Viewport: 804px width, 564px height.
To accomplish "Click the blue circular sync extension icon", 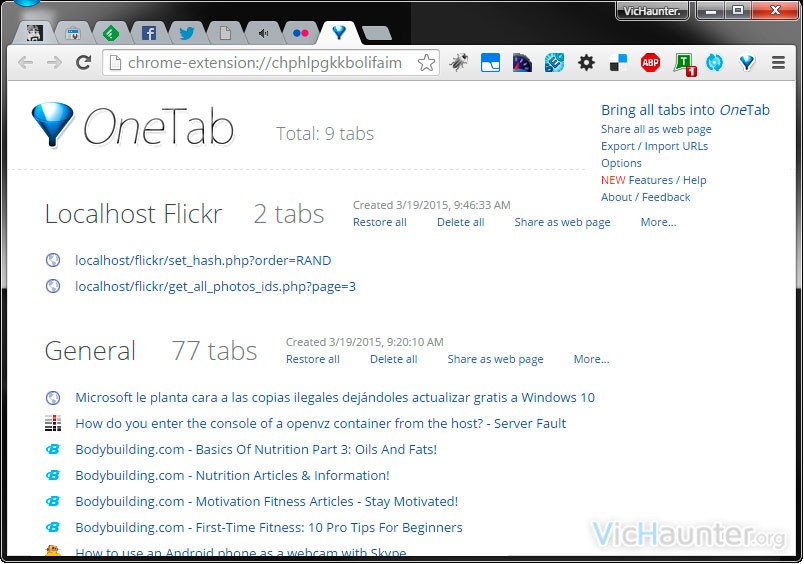I will 714,63.
